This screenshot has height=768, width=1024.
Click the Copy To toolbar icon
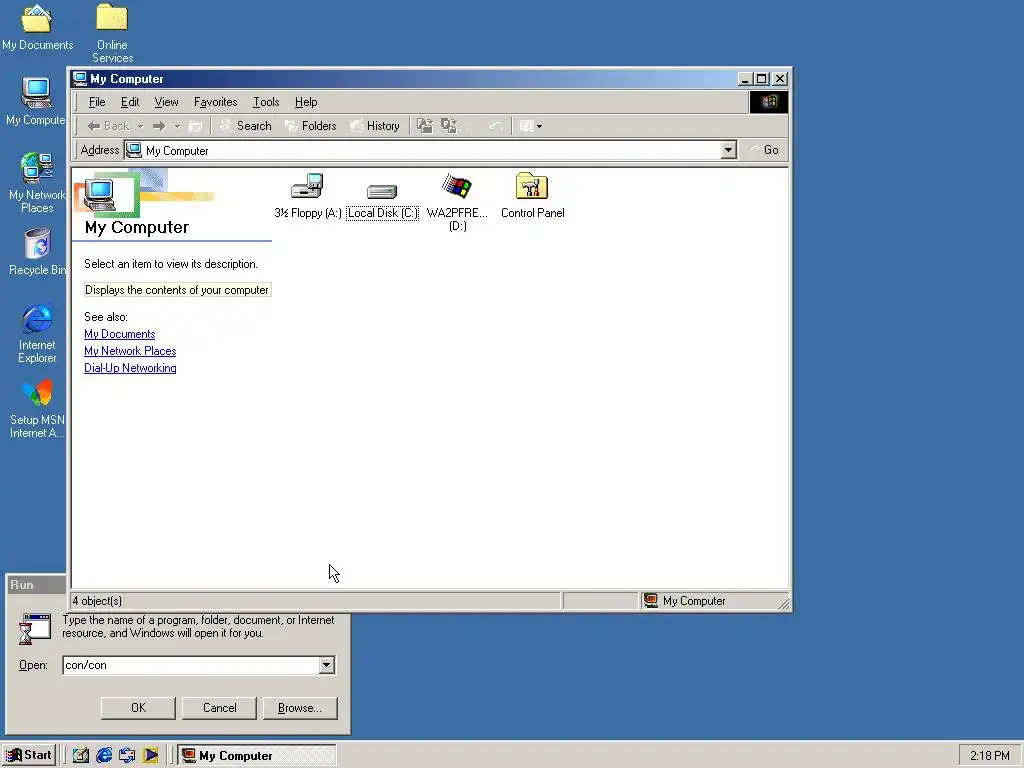point(449,126)
